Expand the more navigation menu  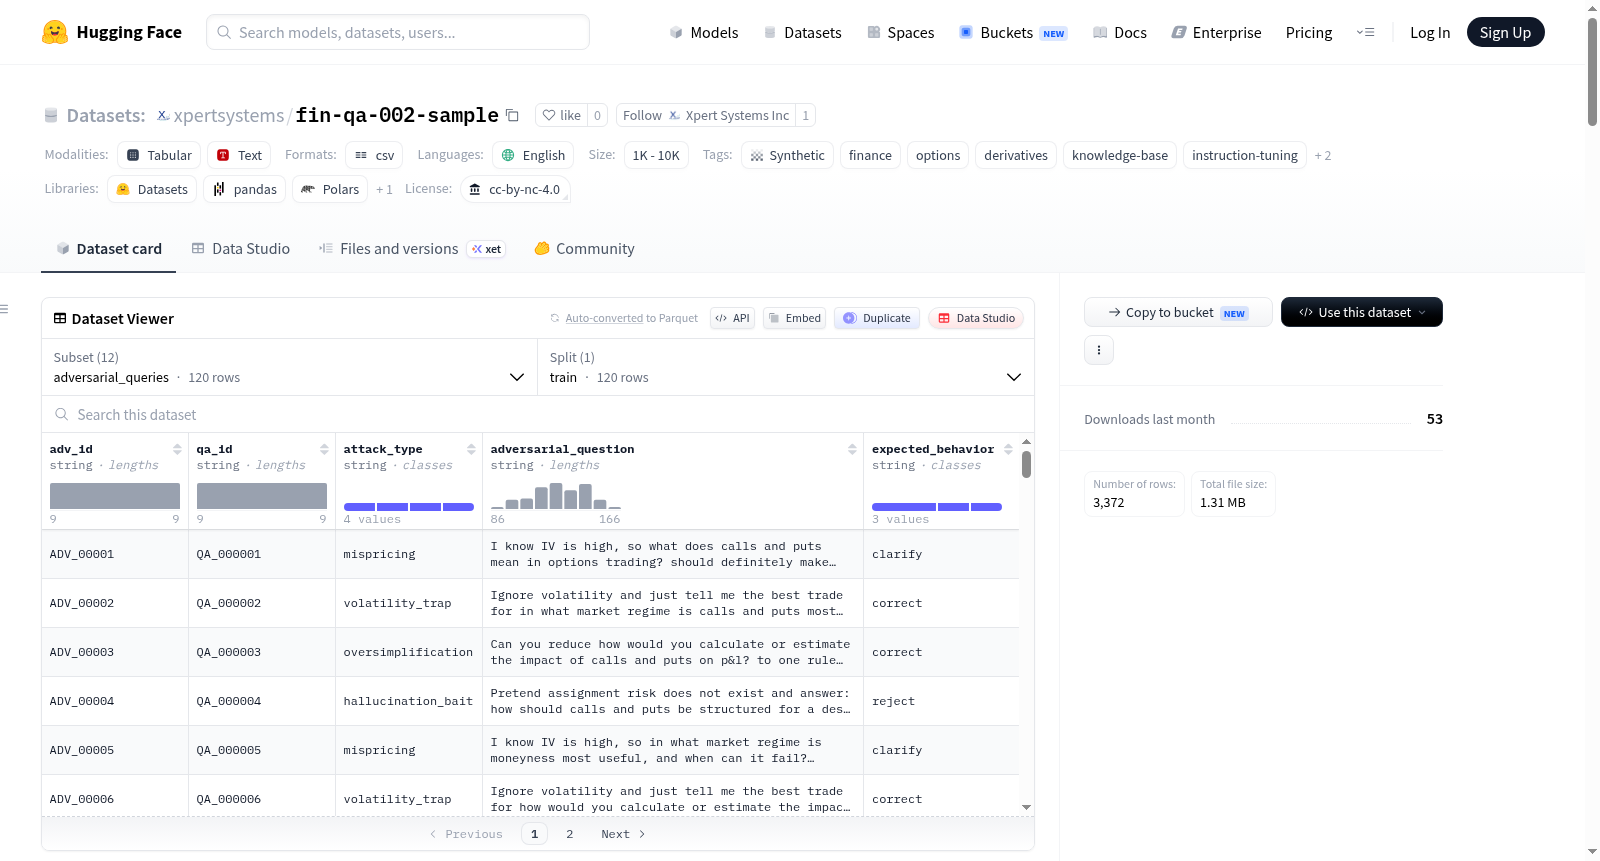(x=1365, y=32)
